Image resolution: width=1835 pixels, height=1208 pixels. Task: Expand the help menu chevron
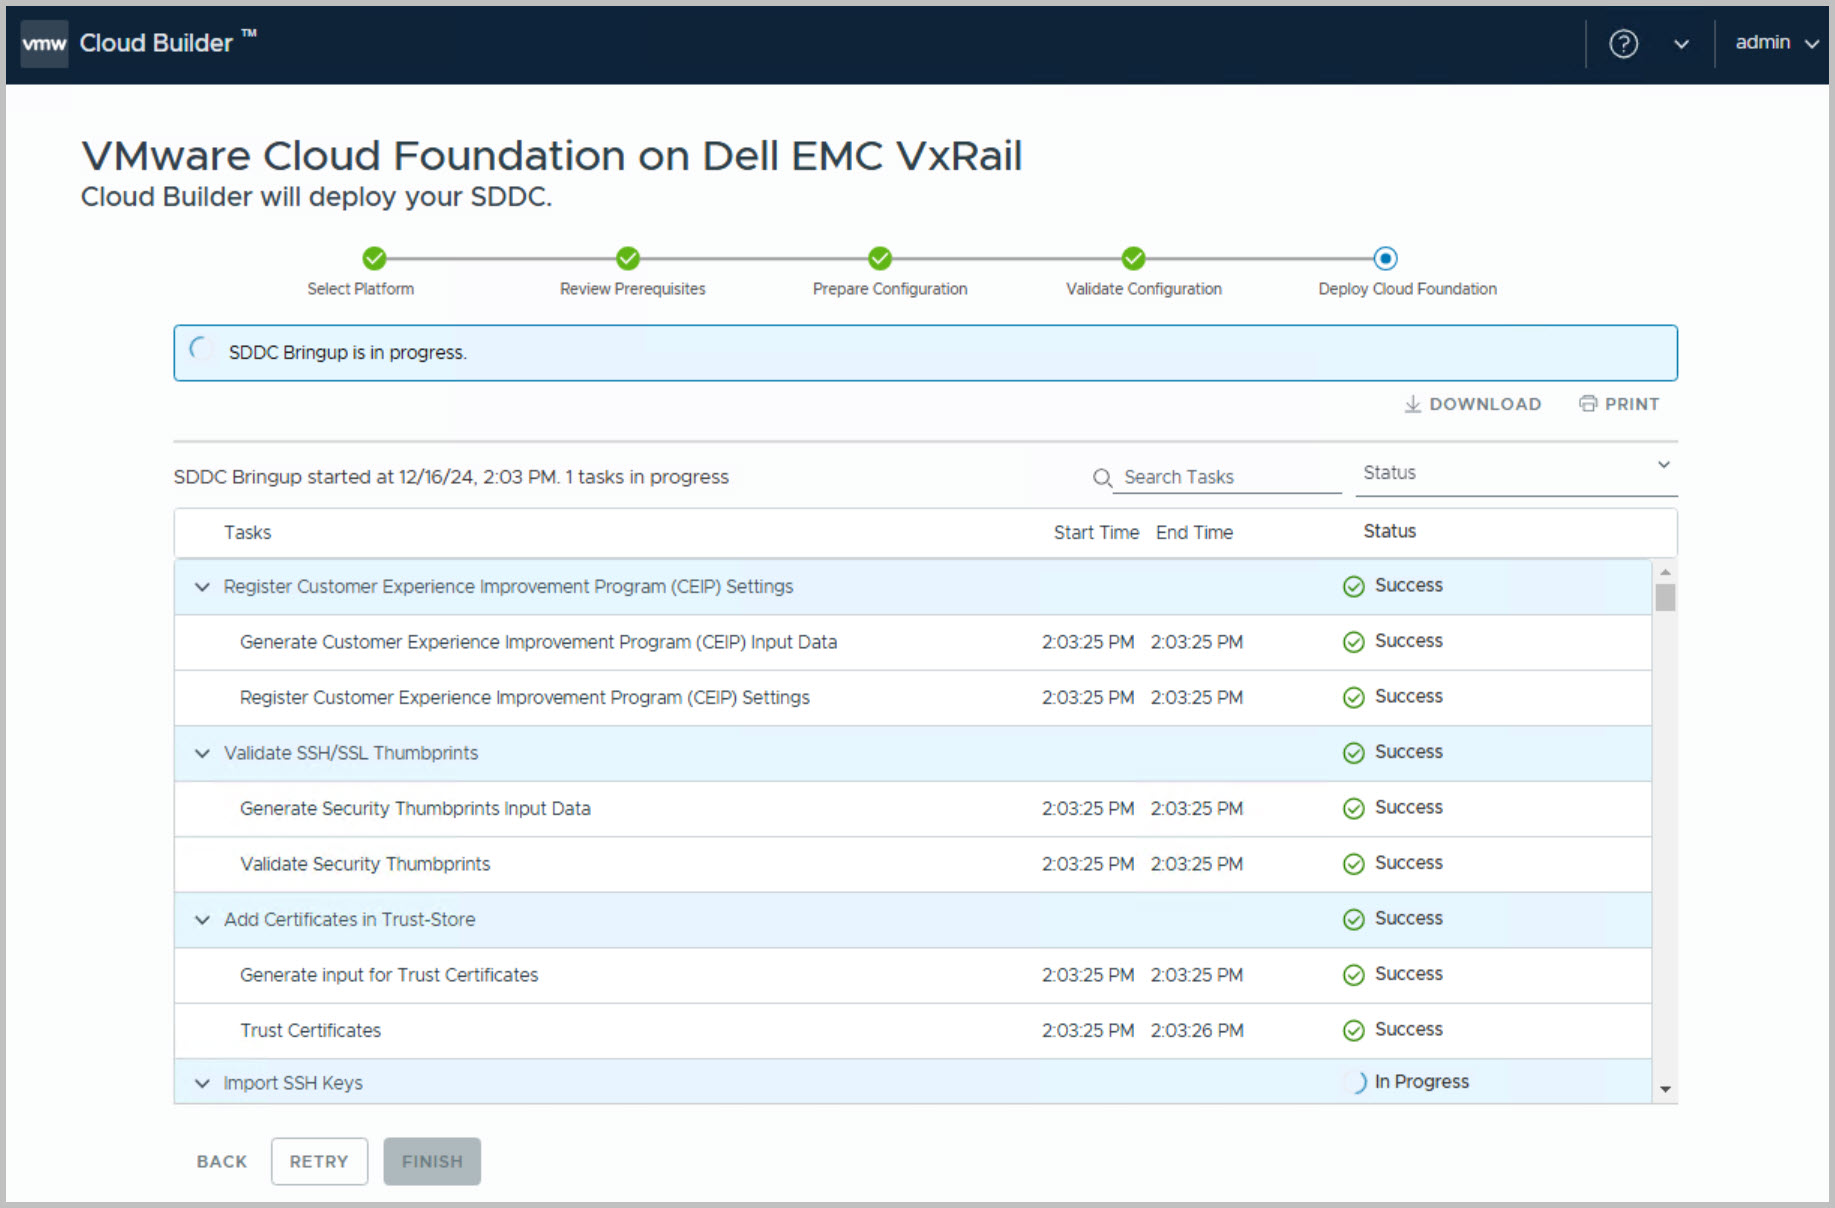pyautogui.click(x=1681, y=44)
